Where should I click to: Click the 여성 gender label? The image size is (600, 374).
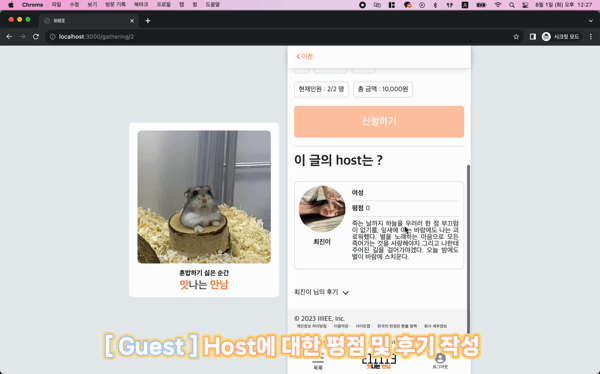[x=357, y=193]
